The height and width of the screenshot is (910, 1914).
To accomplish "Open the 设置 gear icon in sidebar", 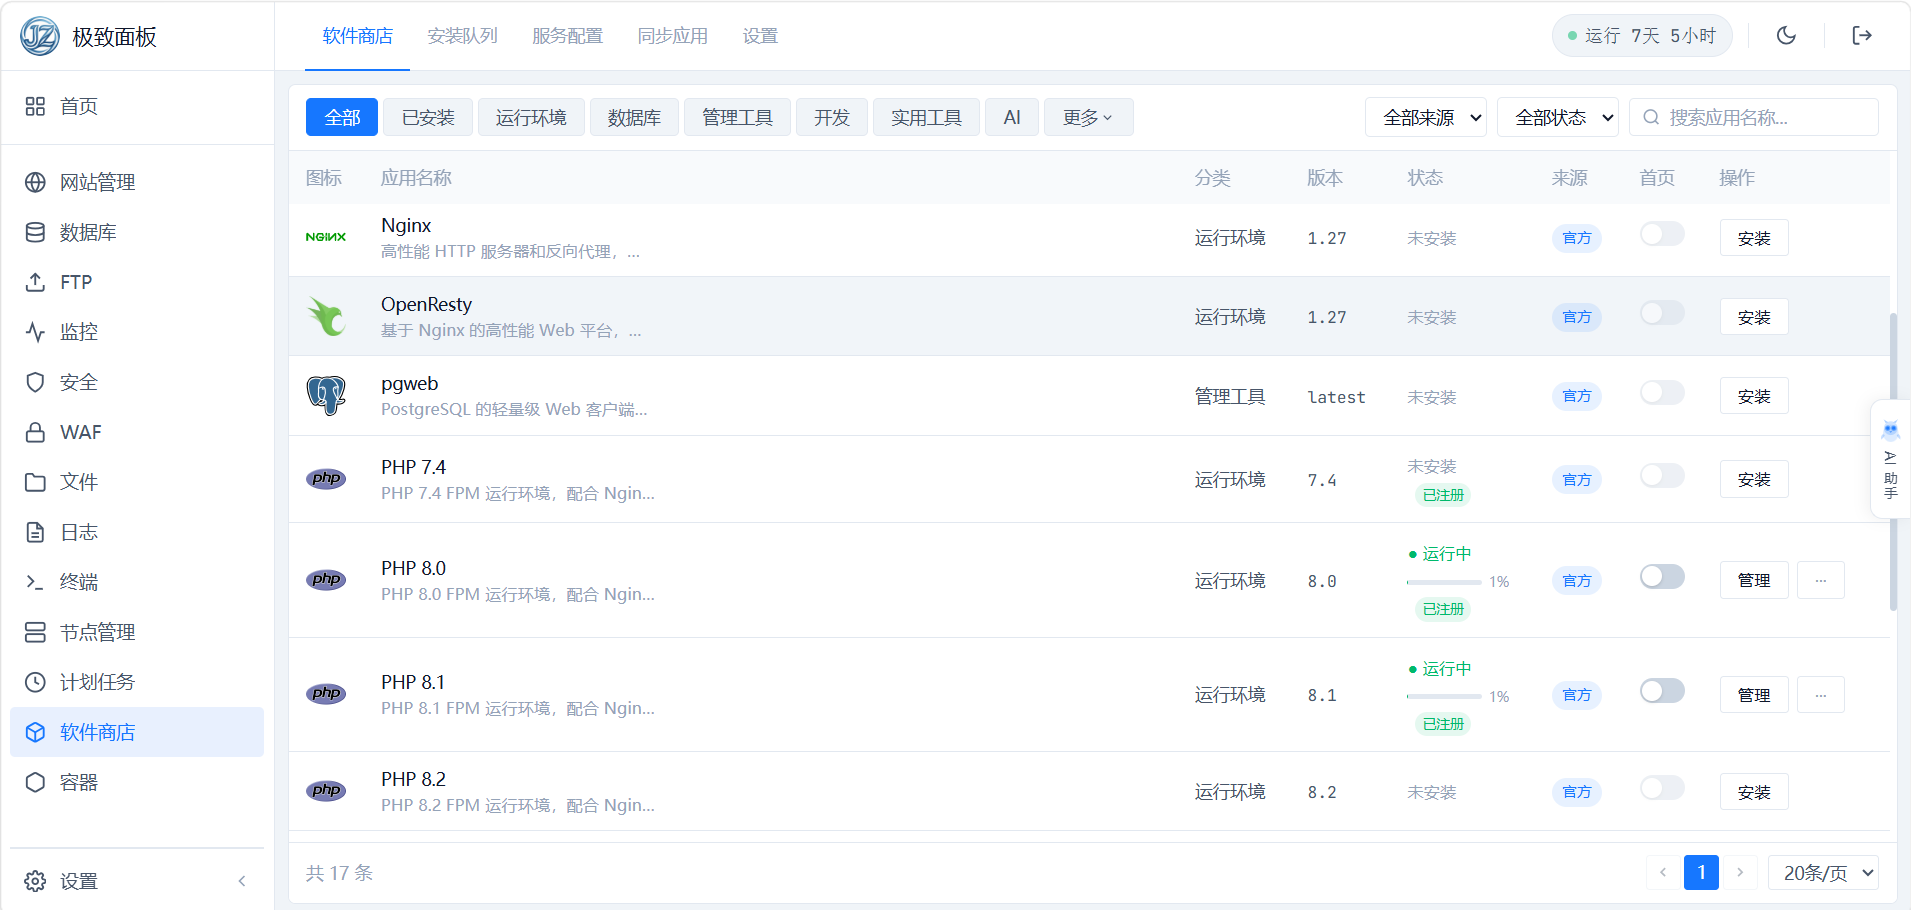I will point(35,881).
